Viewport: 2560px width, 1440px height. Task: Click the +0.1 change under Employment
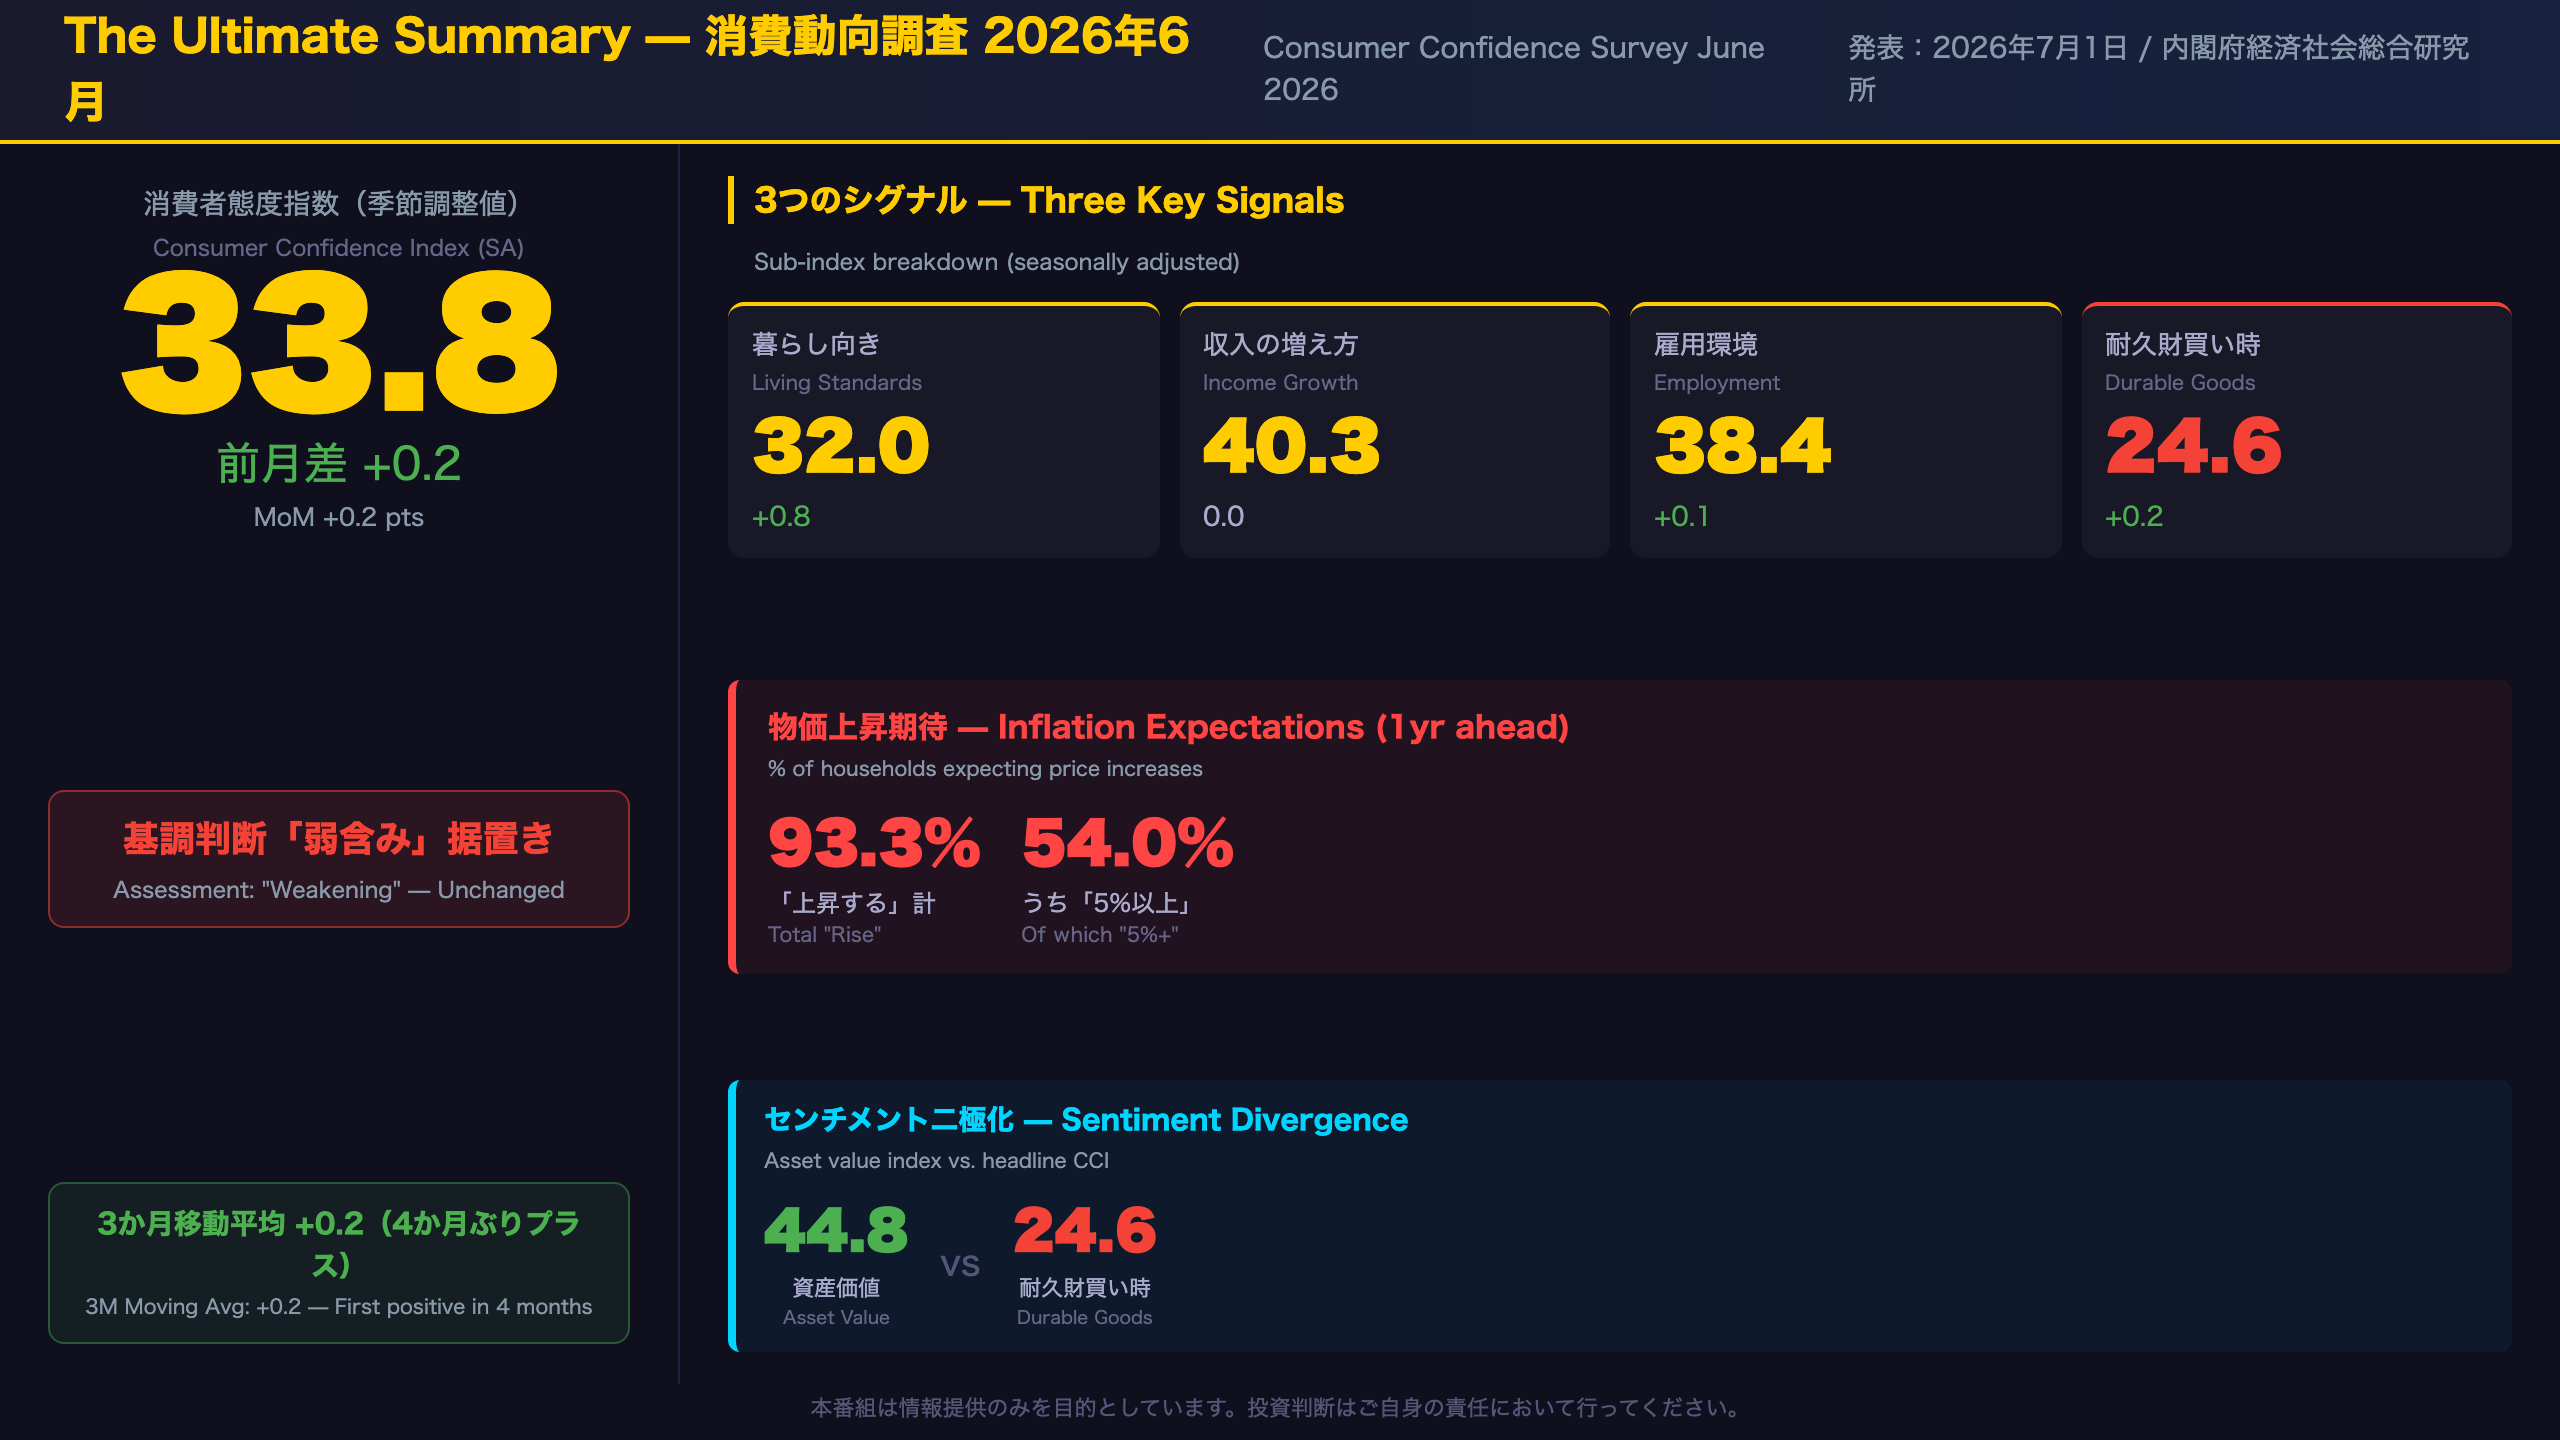(x=1681, y=517)
